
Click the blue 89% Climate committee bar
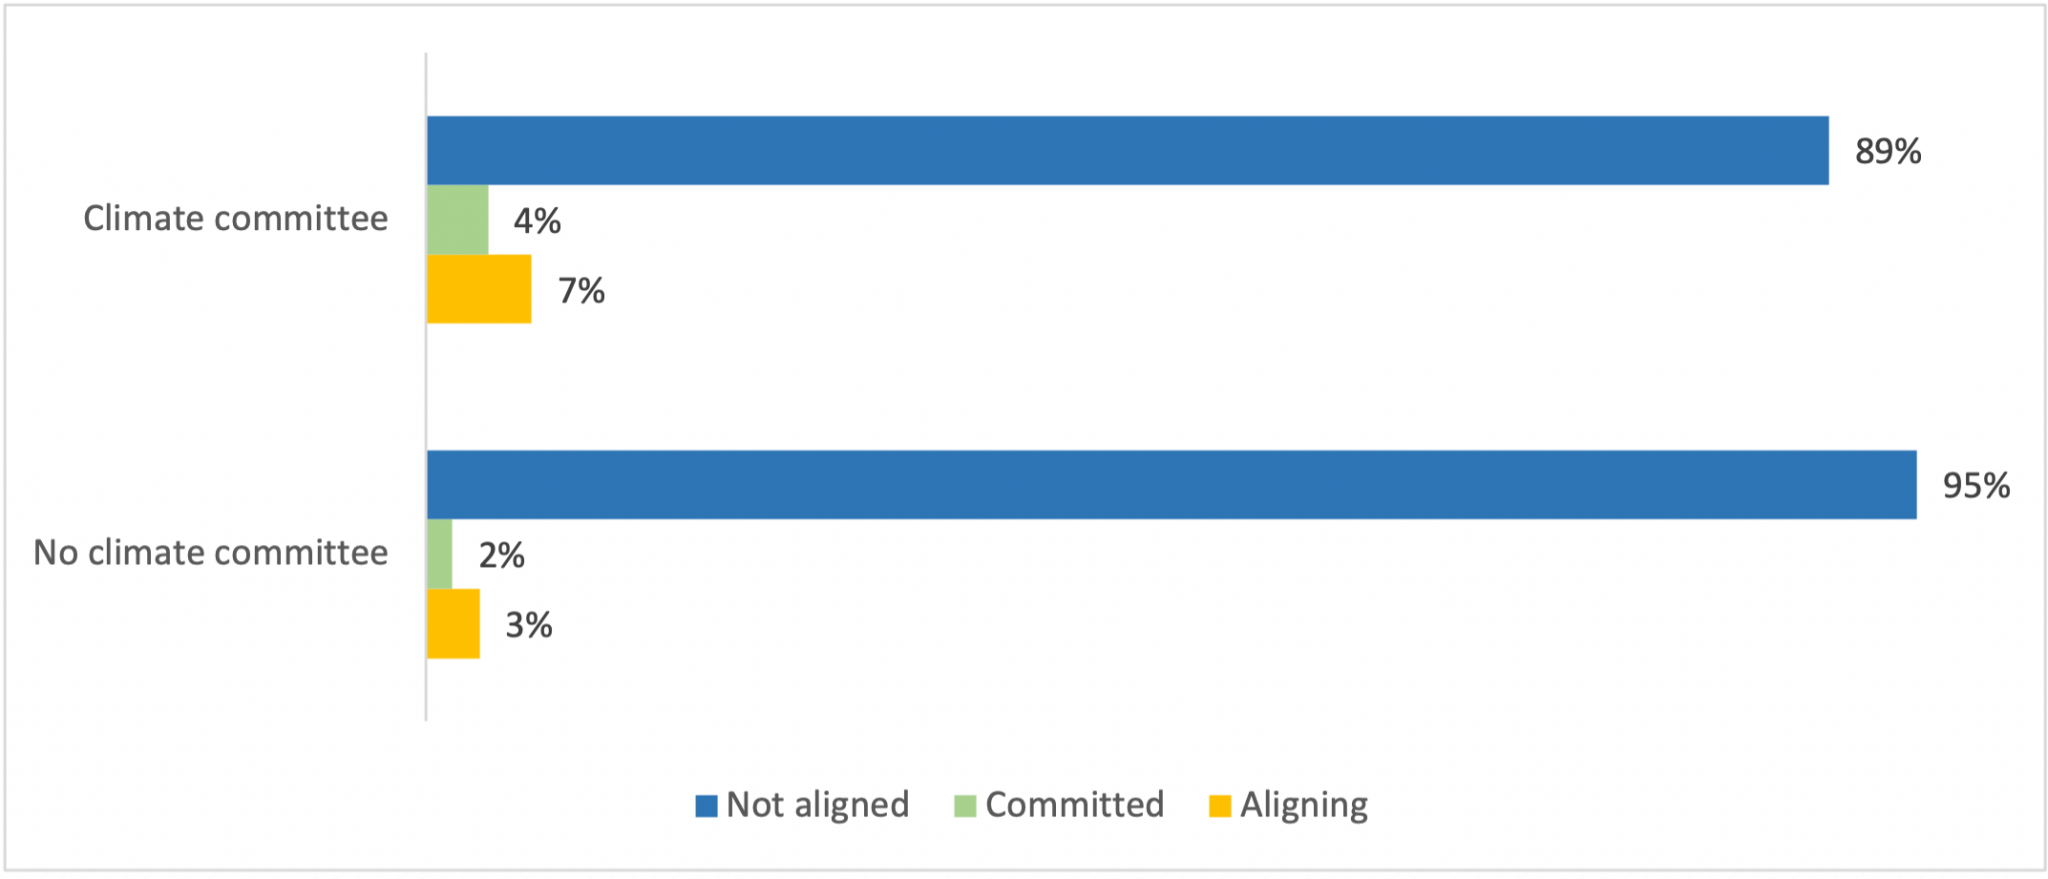(1127, 150)
